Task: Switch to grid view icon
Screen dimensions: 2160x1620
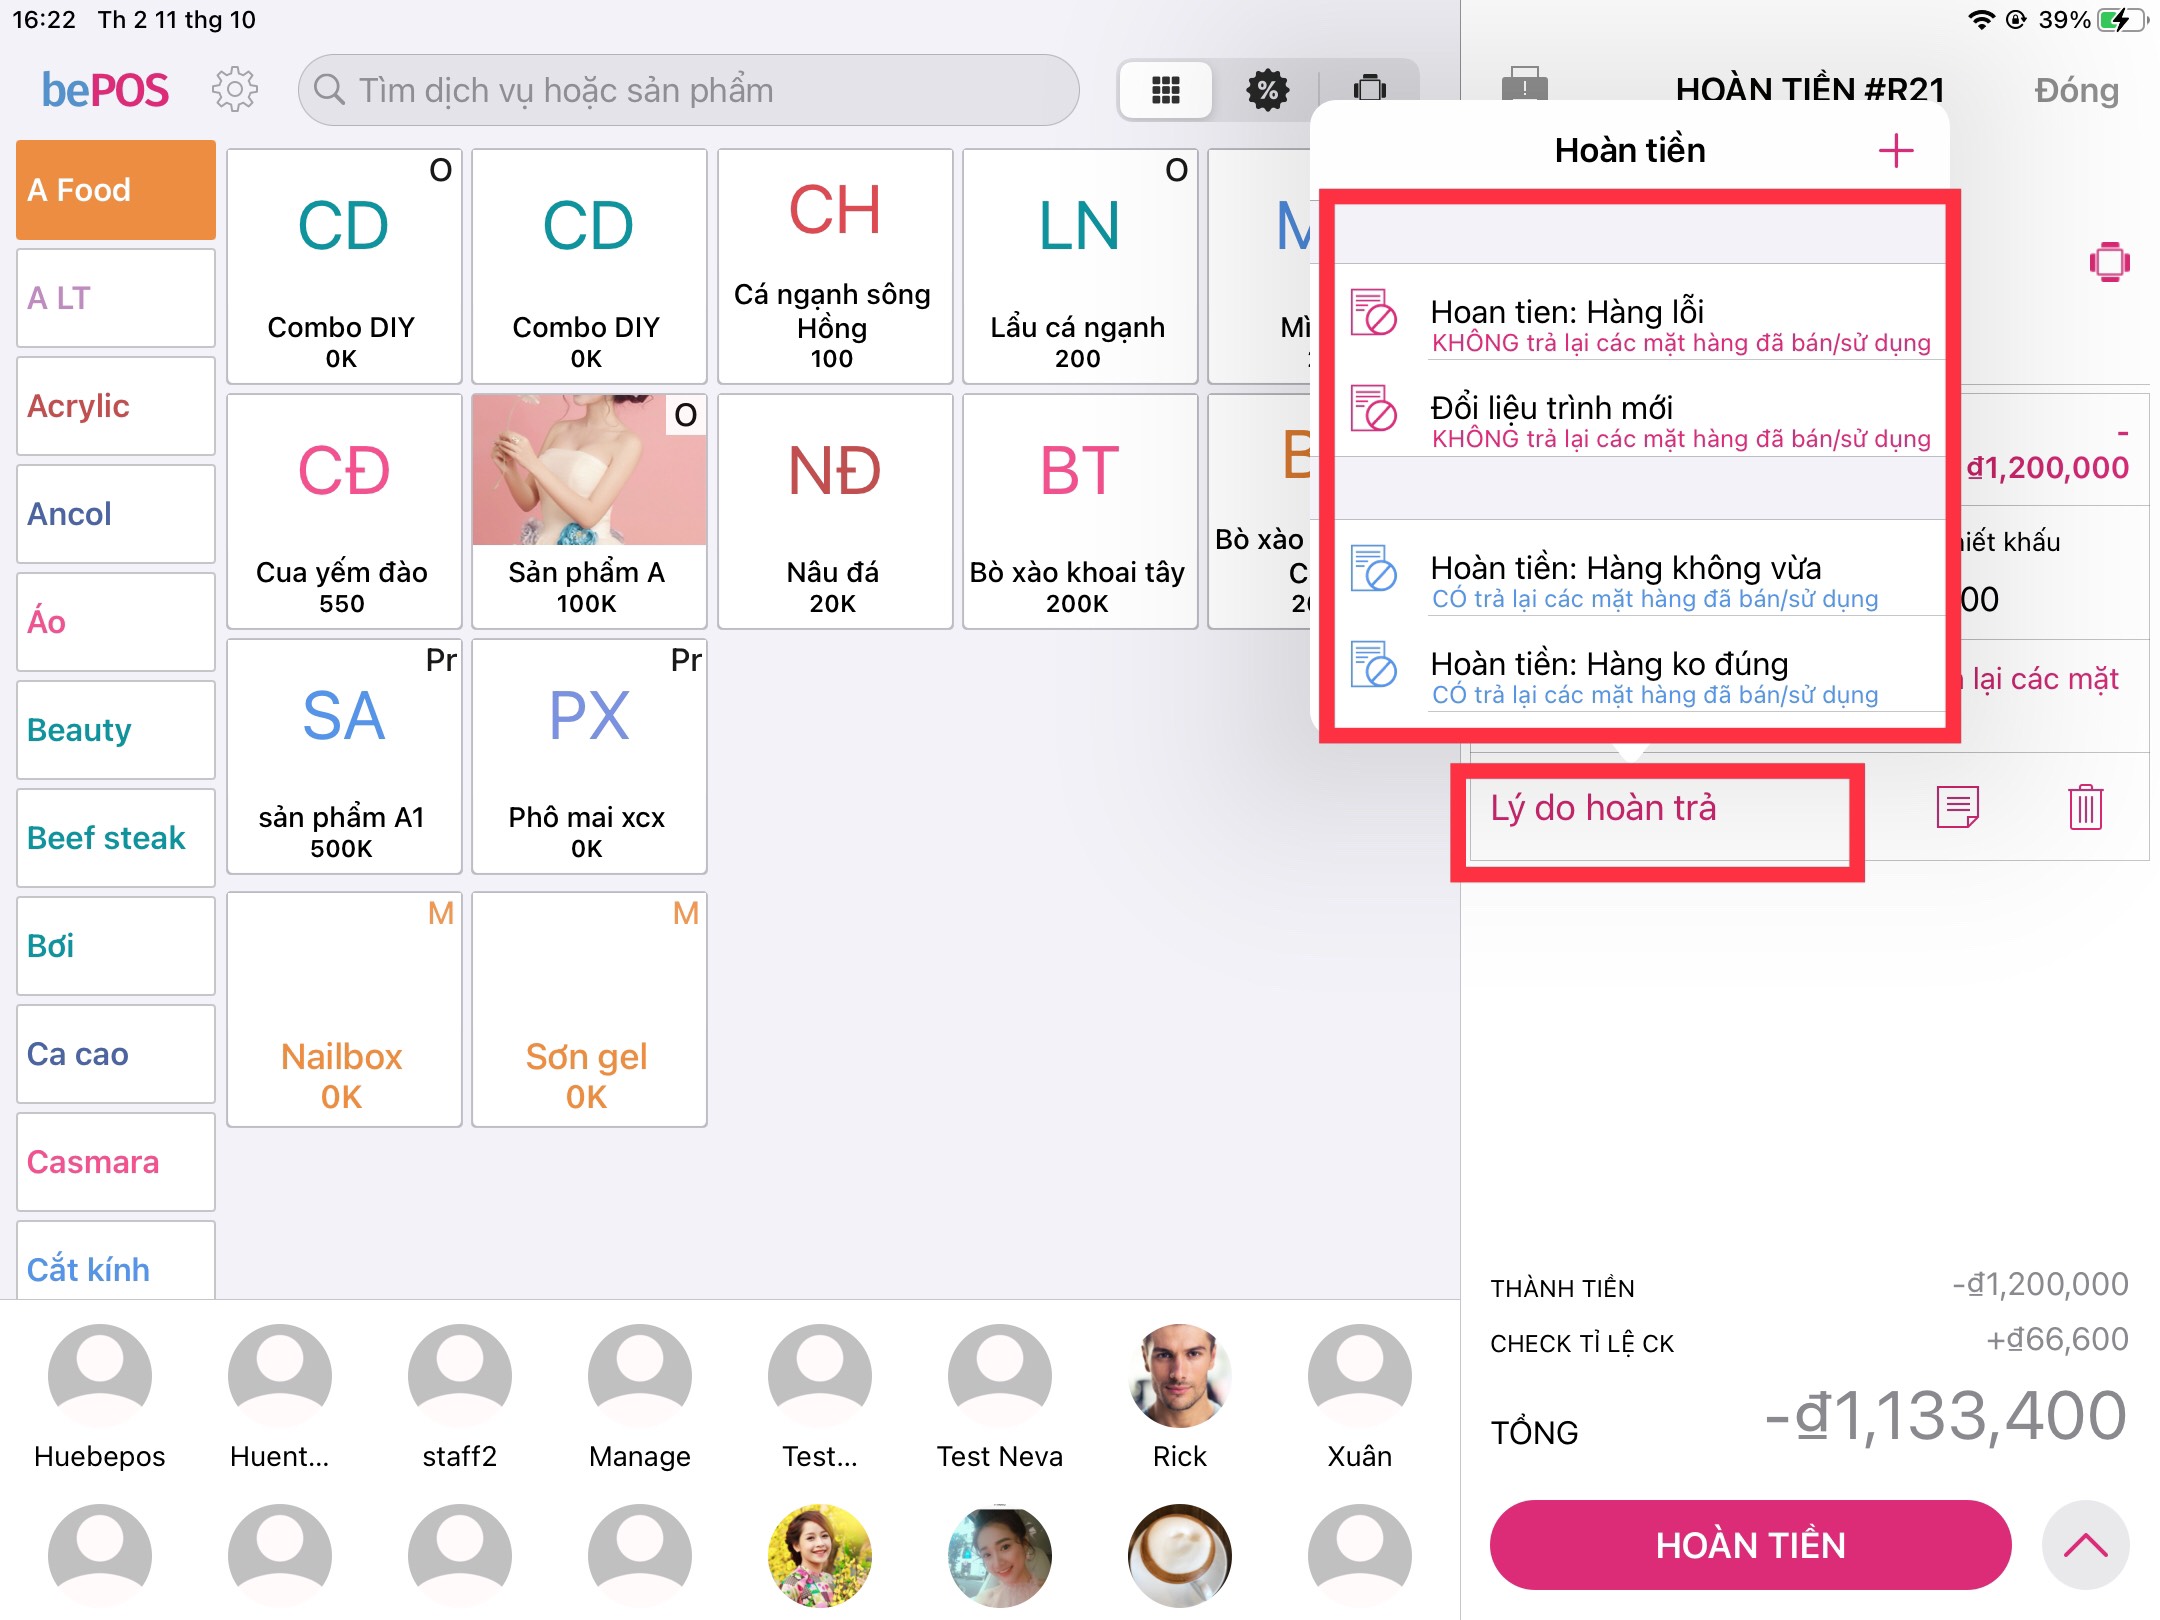Action: coord(1166,90)
